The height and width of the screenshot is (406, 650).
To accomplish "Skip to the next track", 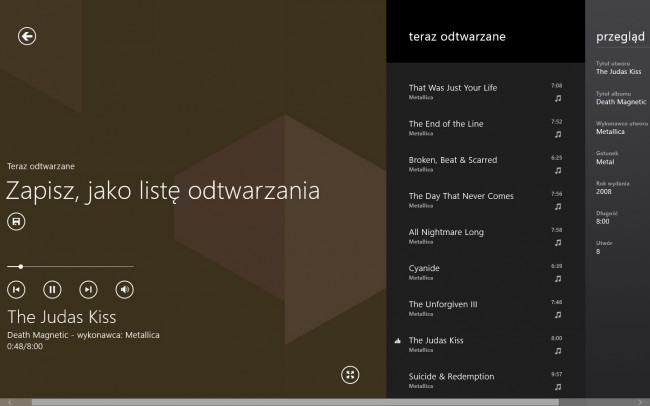I will coord(88,289).
